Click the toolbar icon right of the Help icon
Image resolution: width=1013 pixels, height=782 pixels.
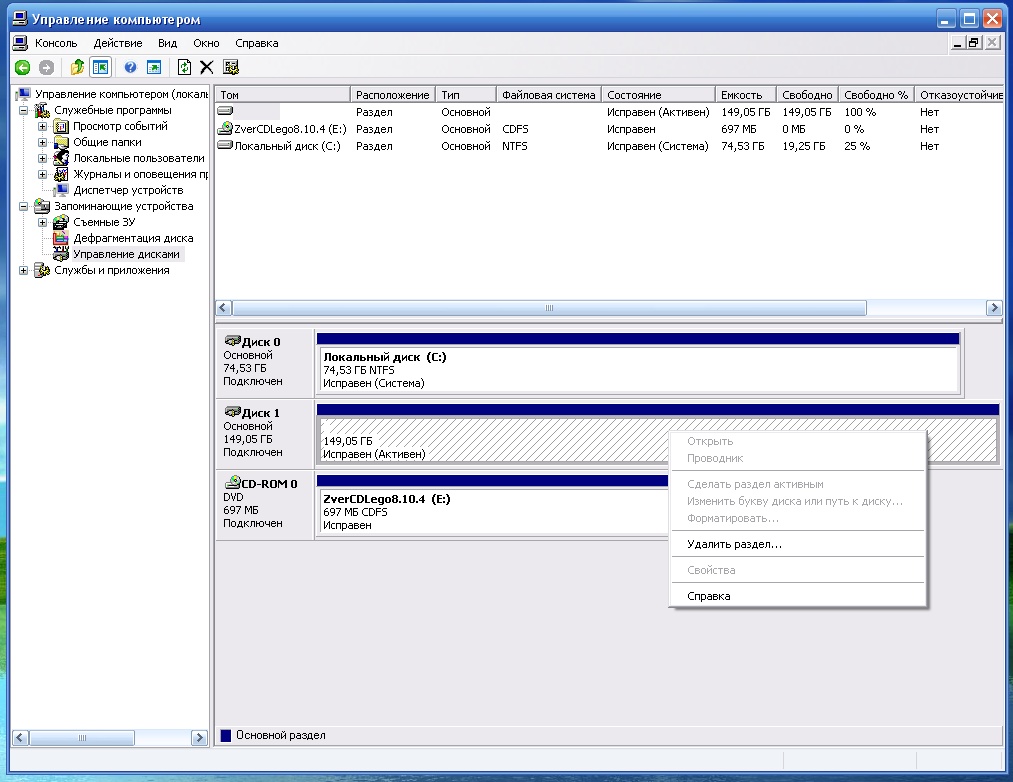pyautogui.click(x=154, y=67)
